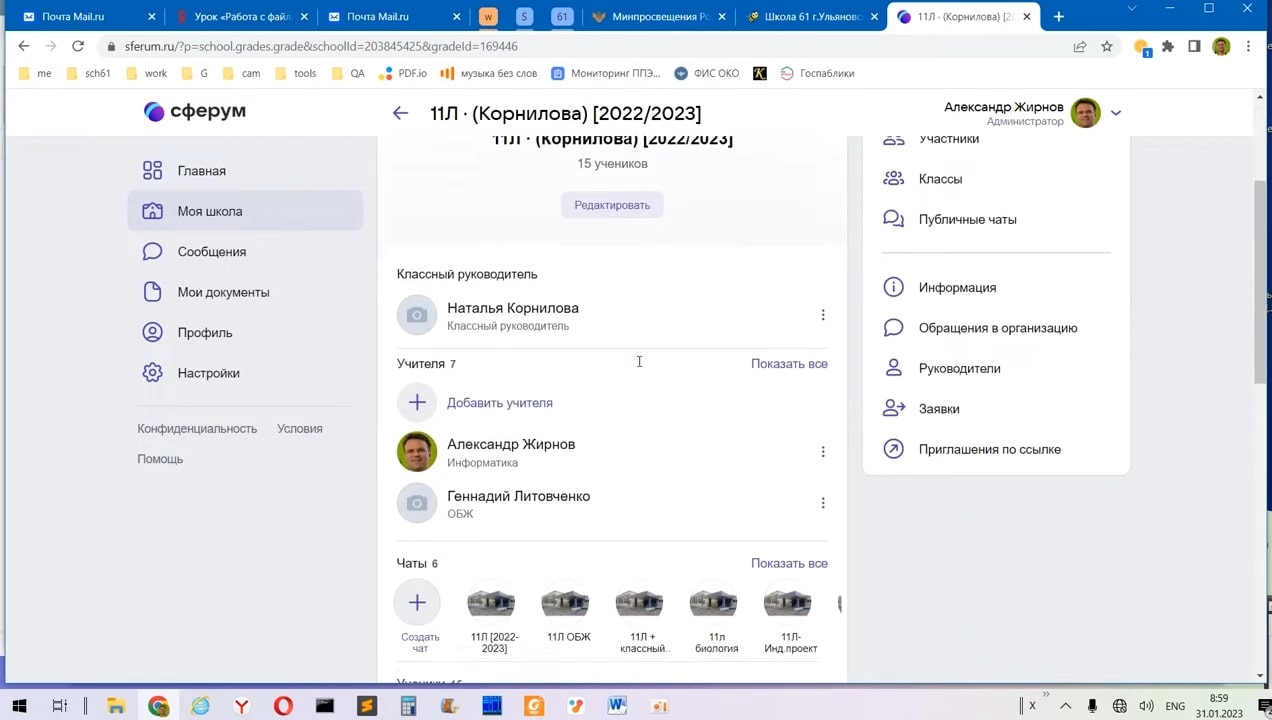
Task: Click the page vertical scrollbar thumb
Action: pos(1260,280)
